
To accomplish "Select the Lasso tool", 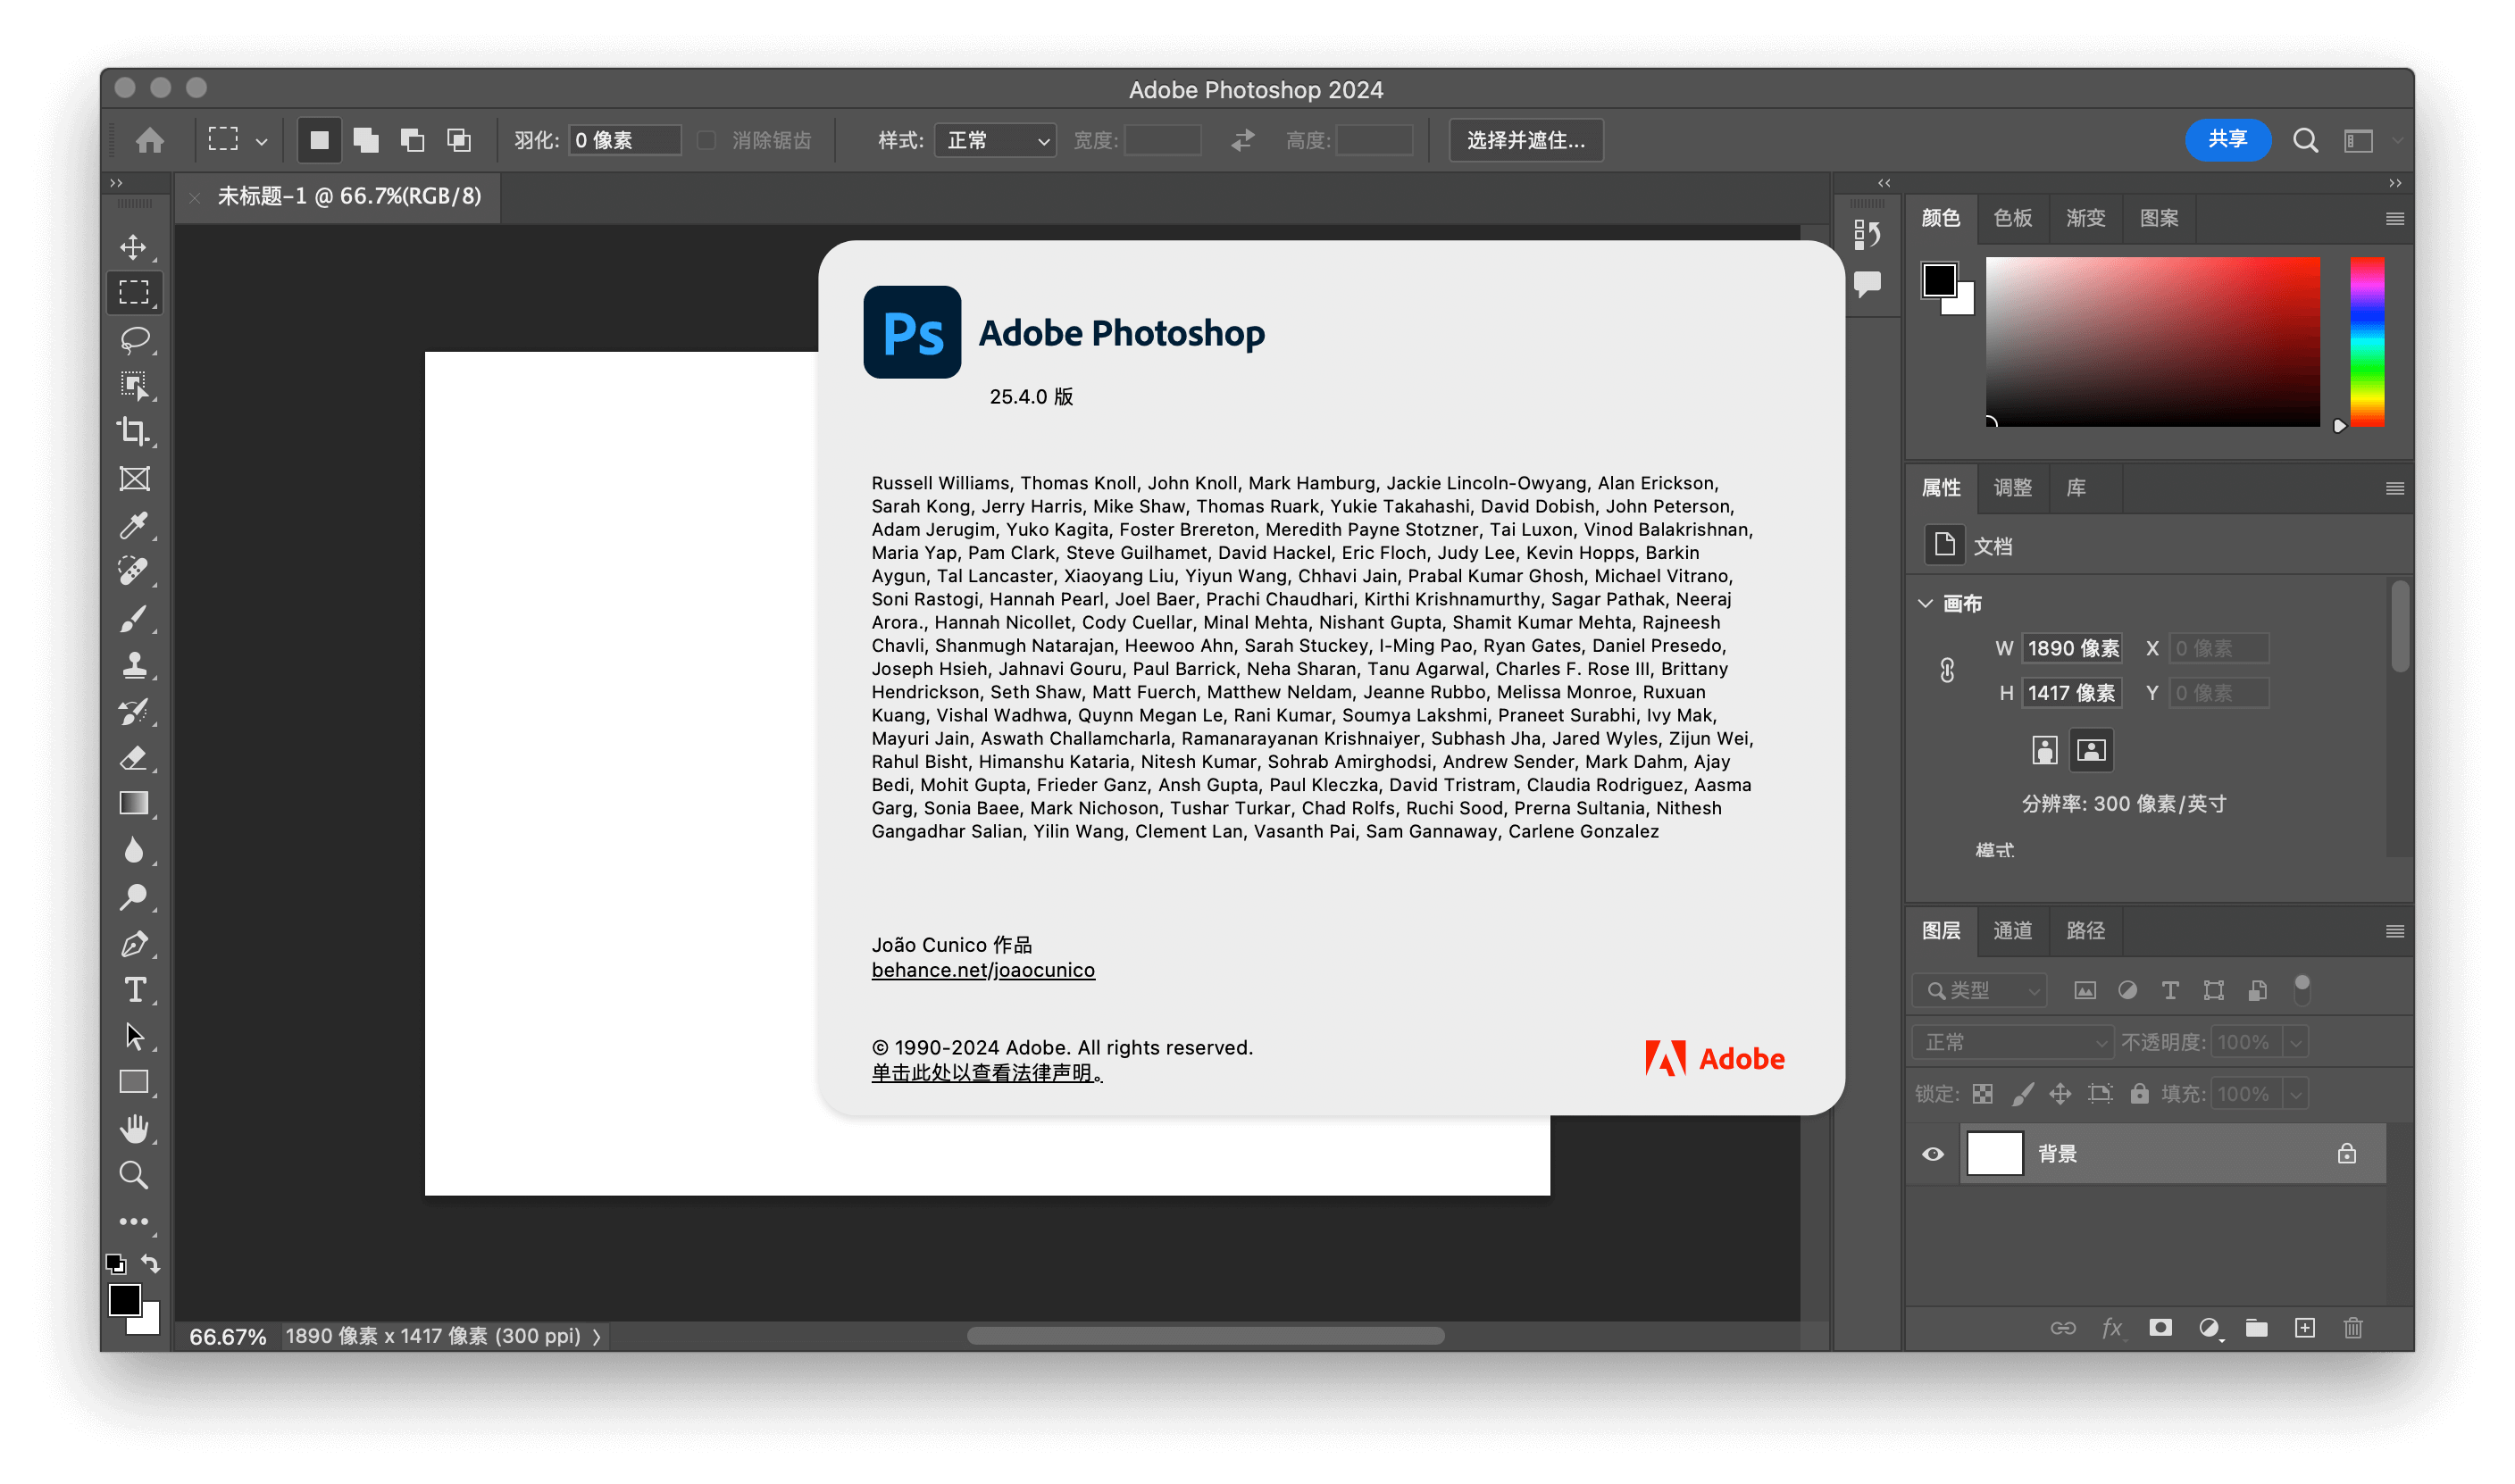I will (134, 339).
